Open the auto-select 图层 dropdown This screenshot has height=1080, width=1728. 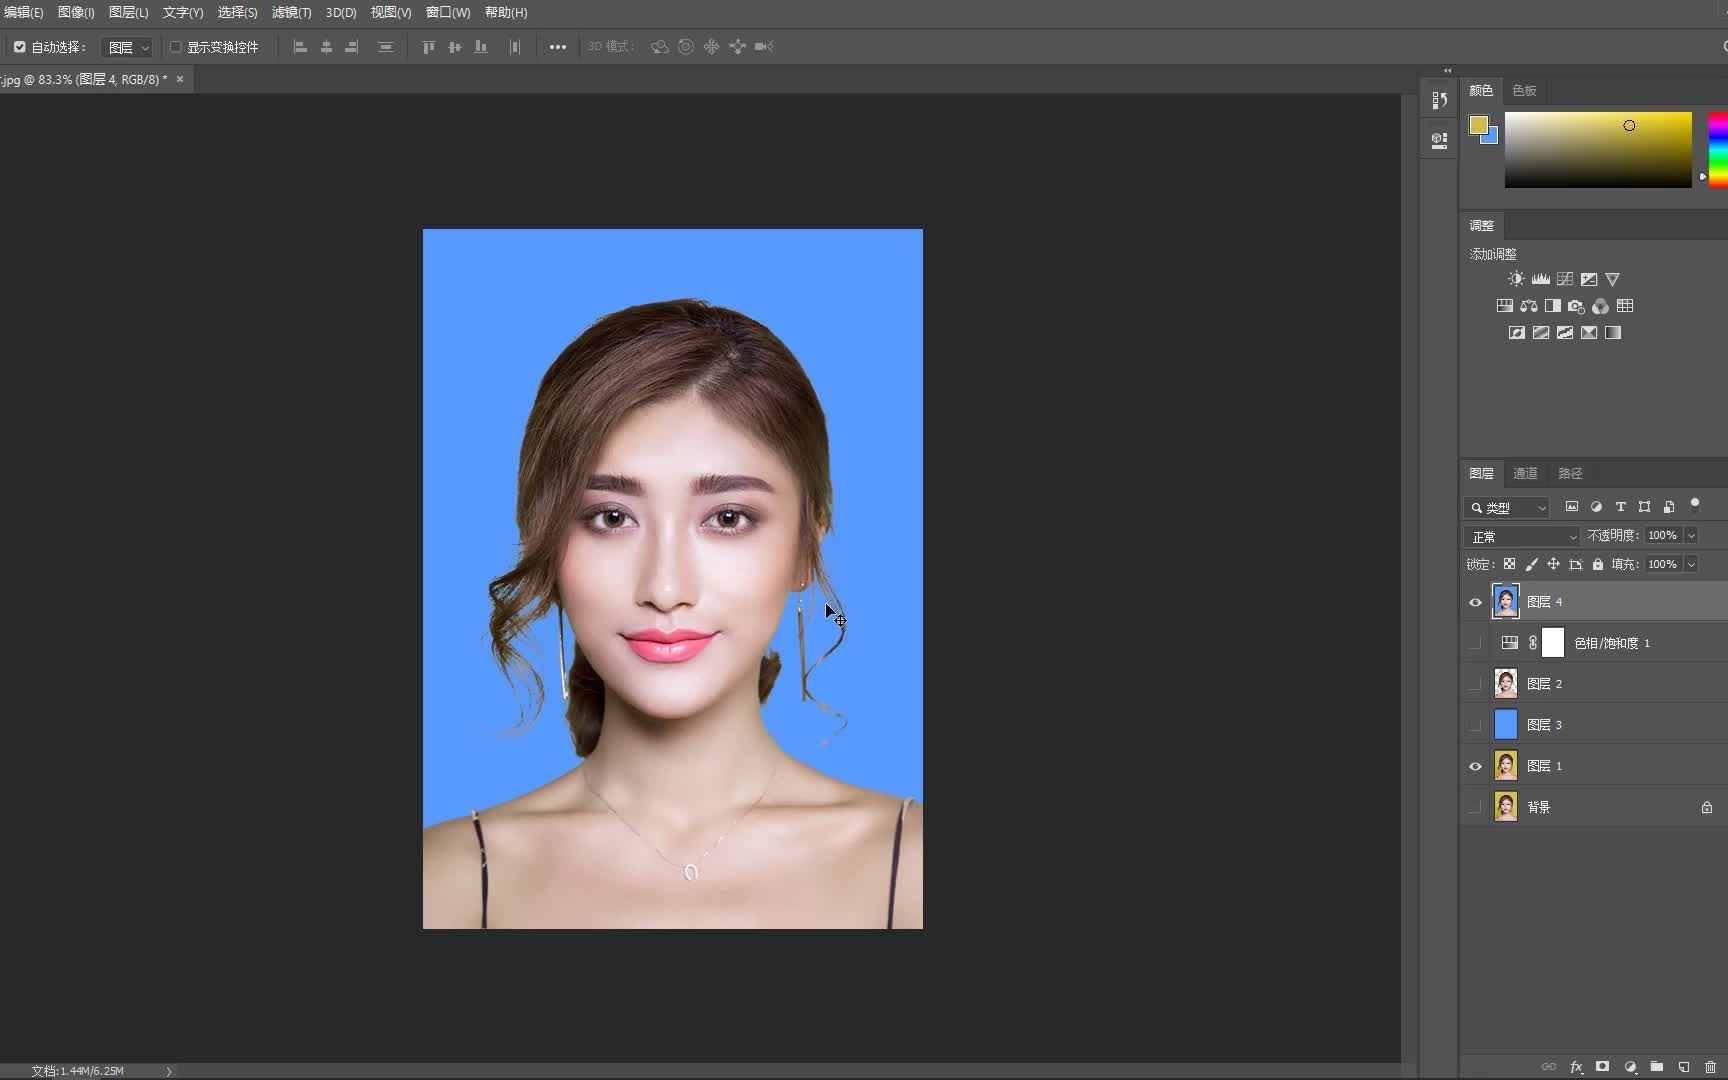pos(128,47)
